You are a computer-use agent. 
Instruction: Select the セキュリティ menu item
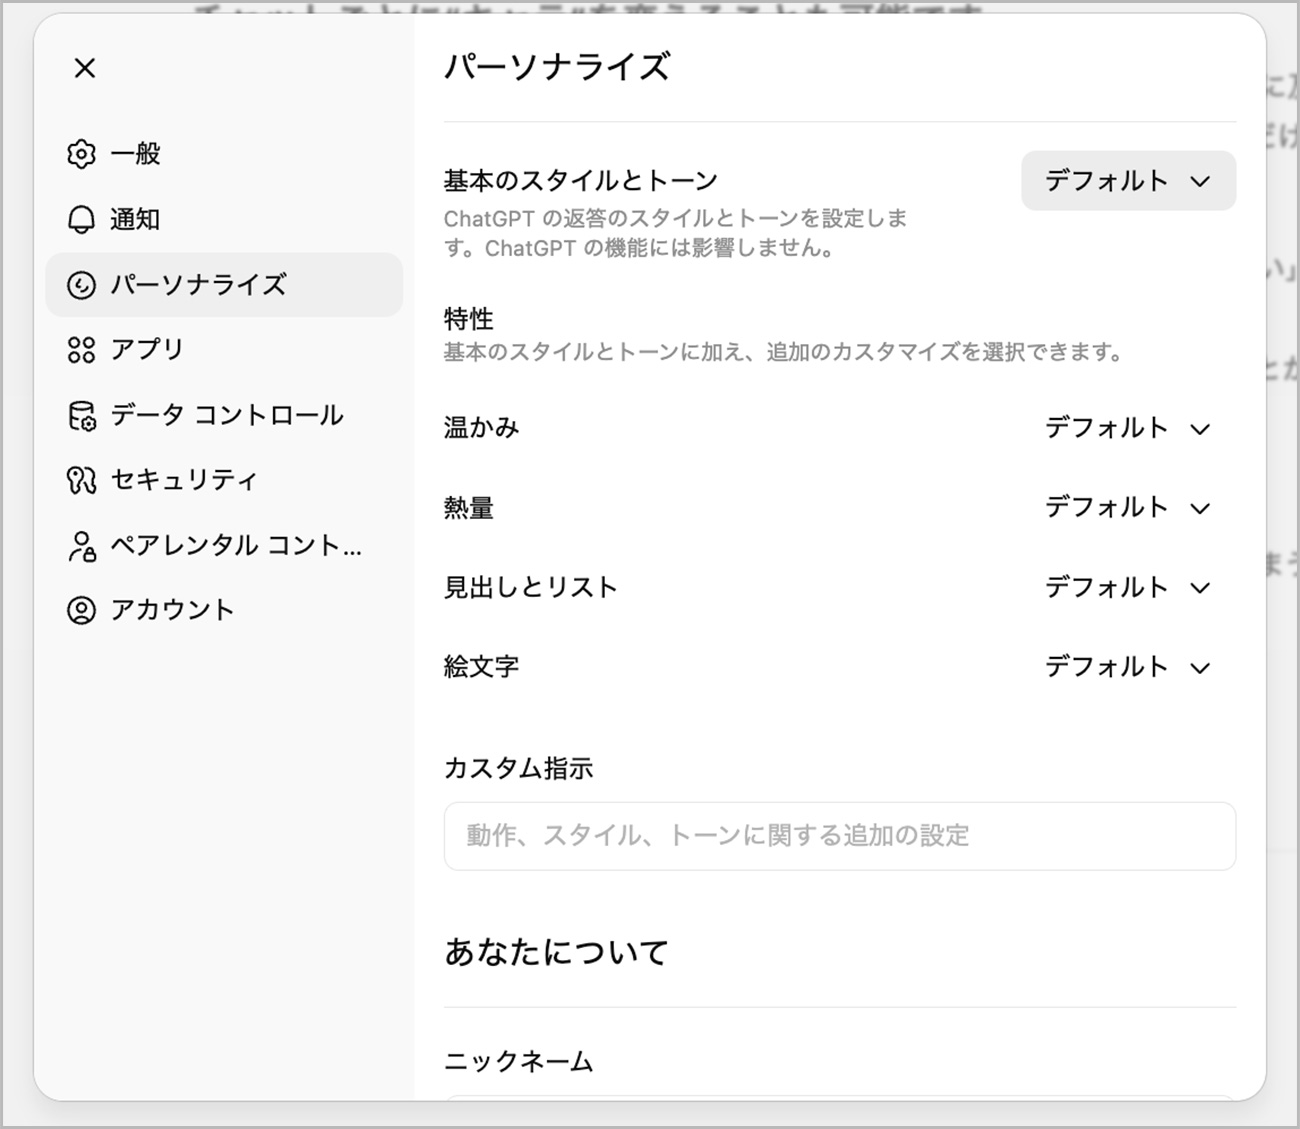184,480
